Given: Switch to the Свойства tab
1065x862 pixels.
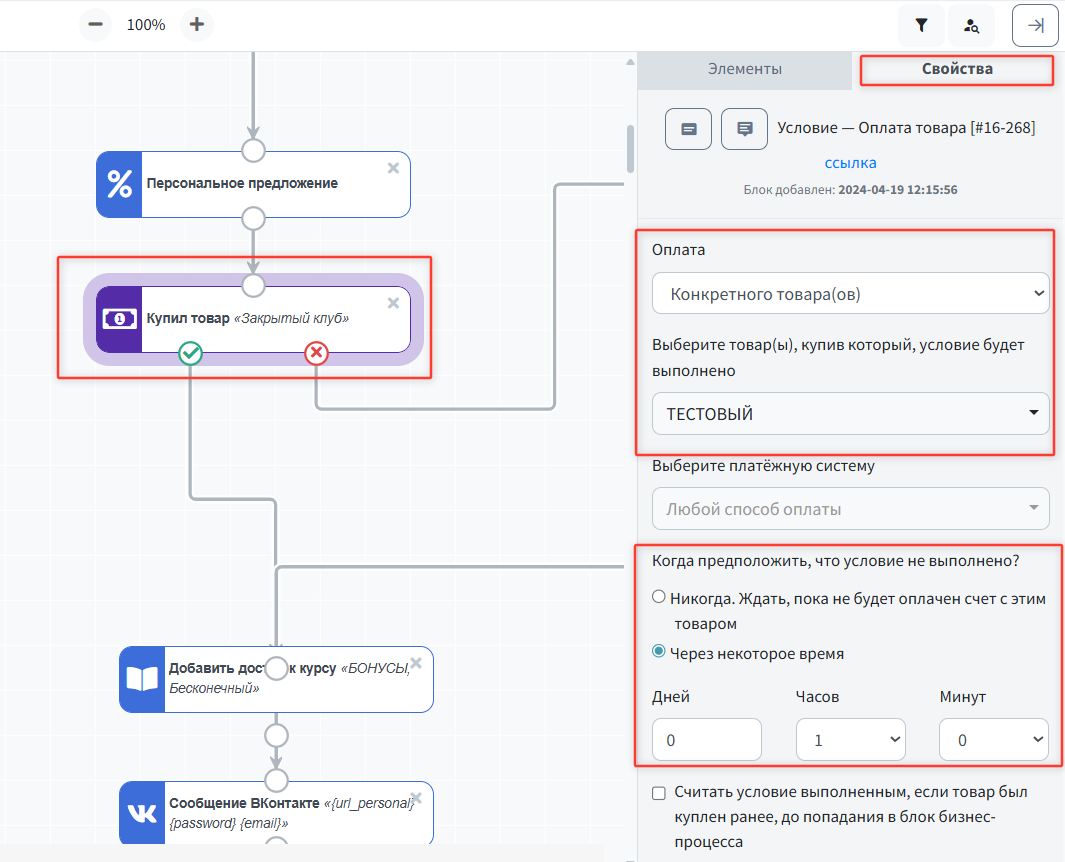Looking at the screenshot, I should point(957,70).
